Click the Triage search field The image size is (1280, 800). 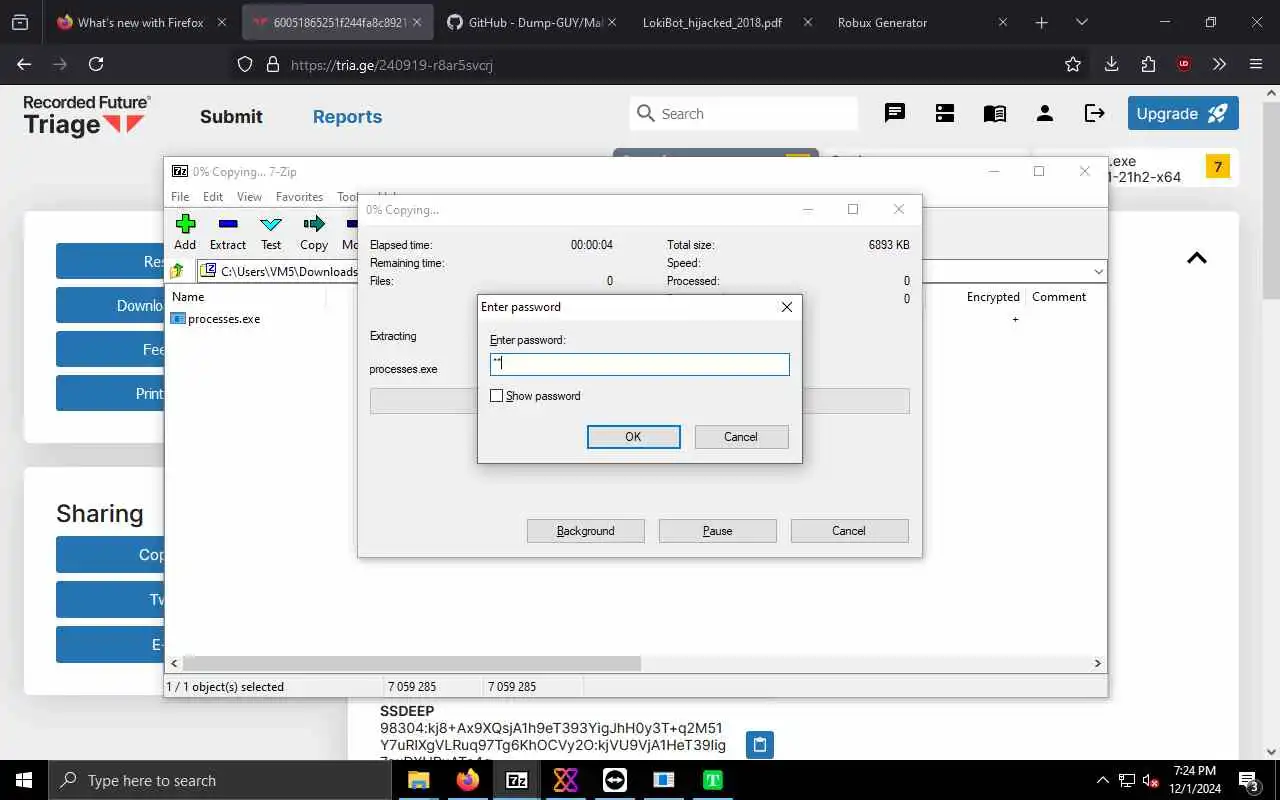click(x=743, y=114)
